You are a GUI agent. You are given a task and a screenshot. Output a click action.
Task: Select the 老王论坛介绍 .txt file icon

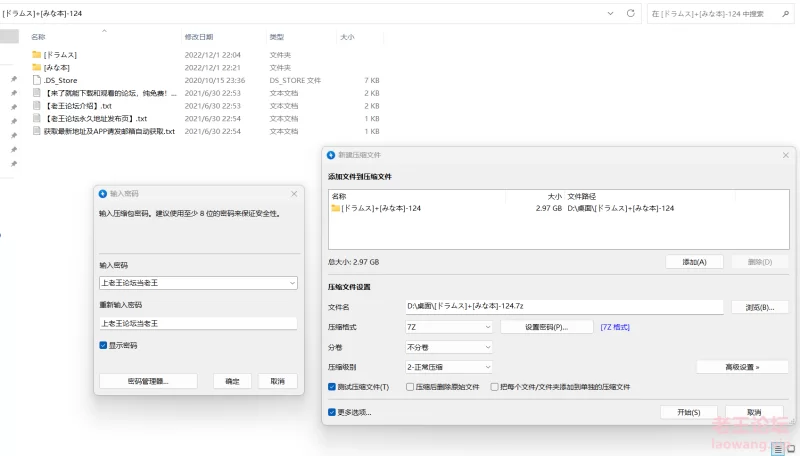[37, 105]
